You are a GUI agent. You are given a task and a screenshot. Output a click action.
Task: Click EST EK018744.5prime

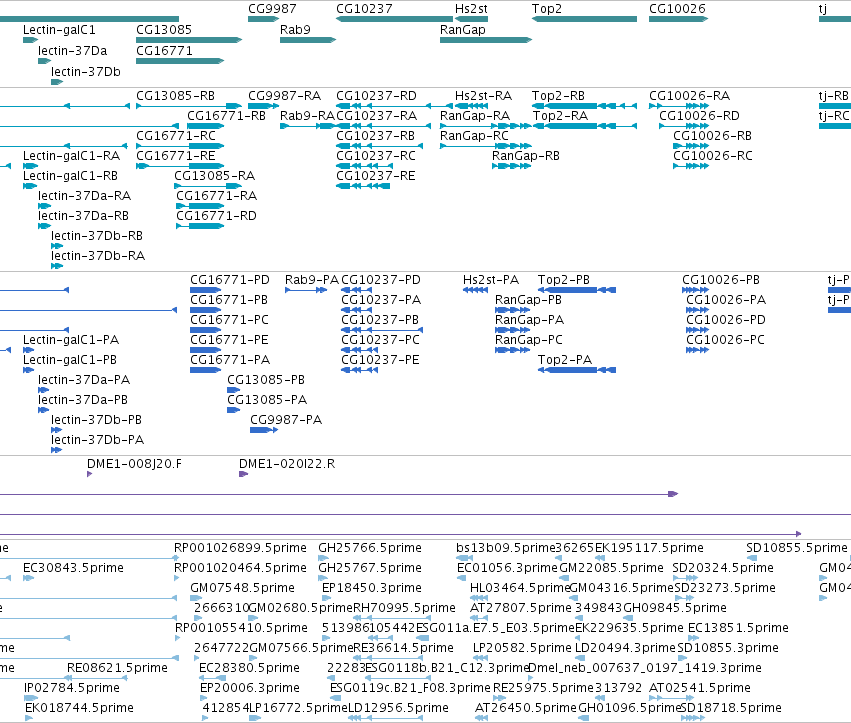[x=79, y=708]
